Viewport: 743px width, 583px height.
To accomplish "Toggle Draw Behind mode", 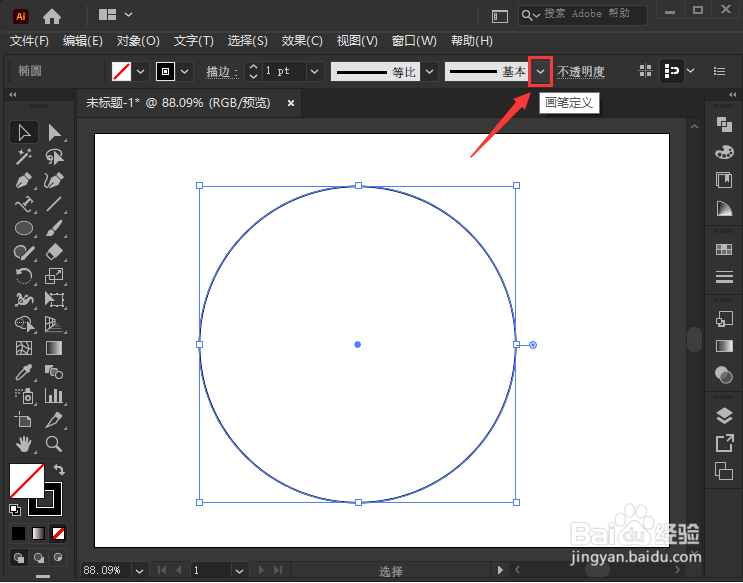I will (38, 558).
